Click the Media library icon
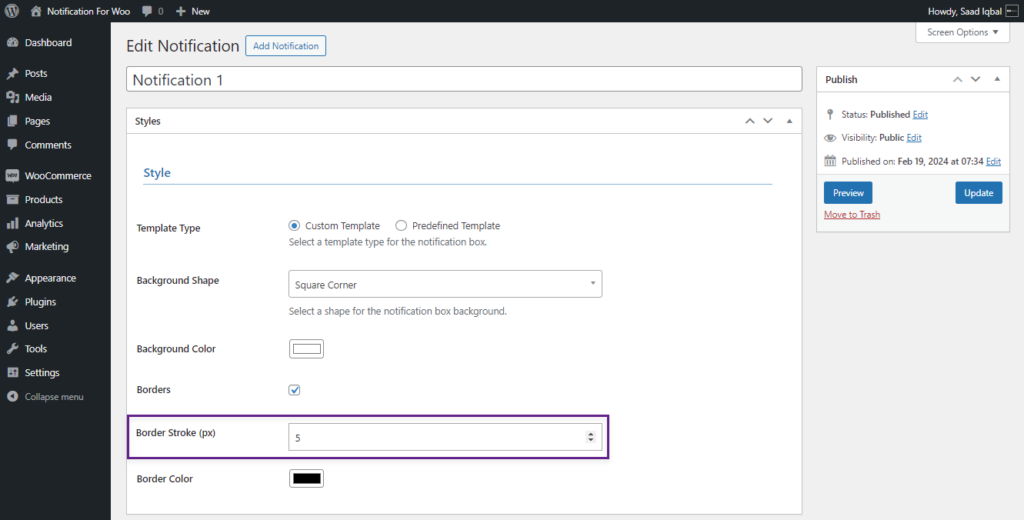 (12, 97)
